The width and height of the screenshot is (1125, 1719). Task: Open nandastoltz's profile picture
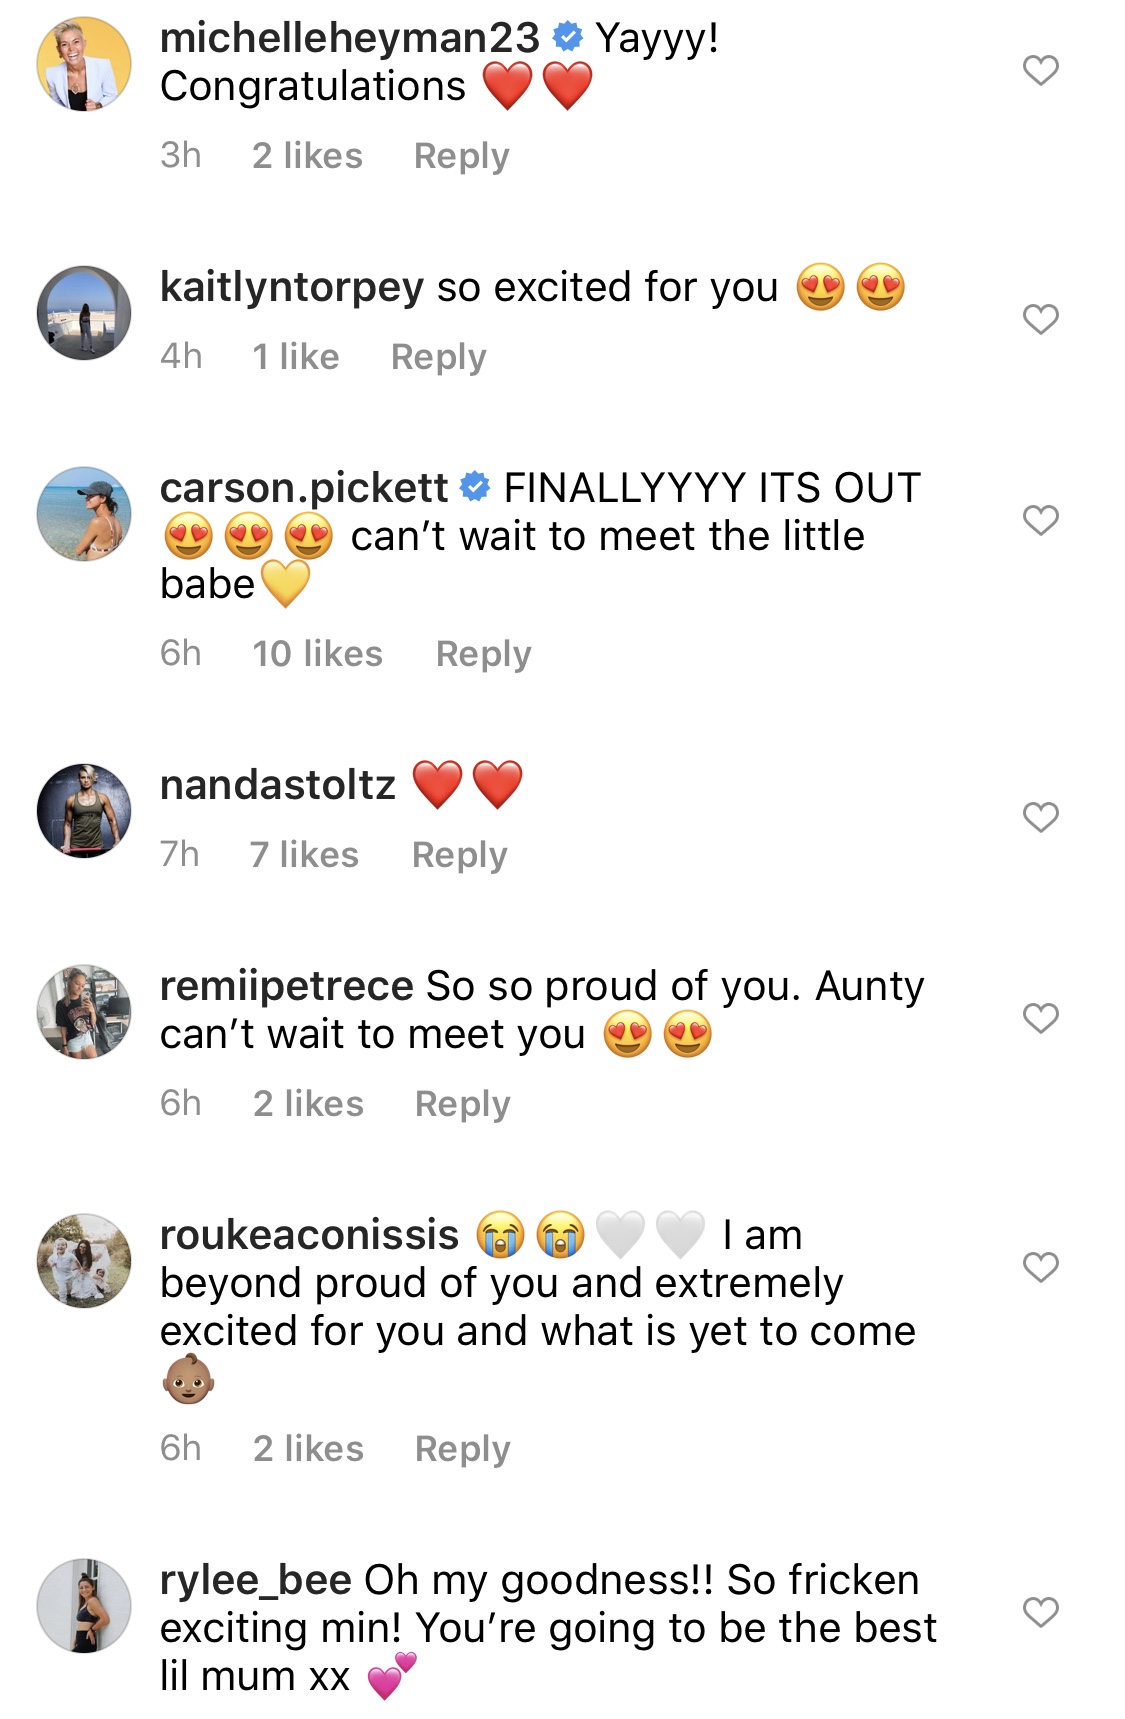click(84, 811)
